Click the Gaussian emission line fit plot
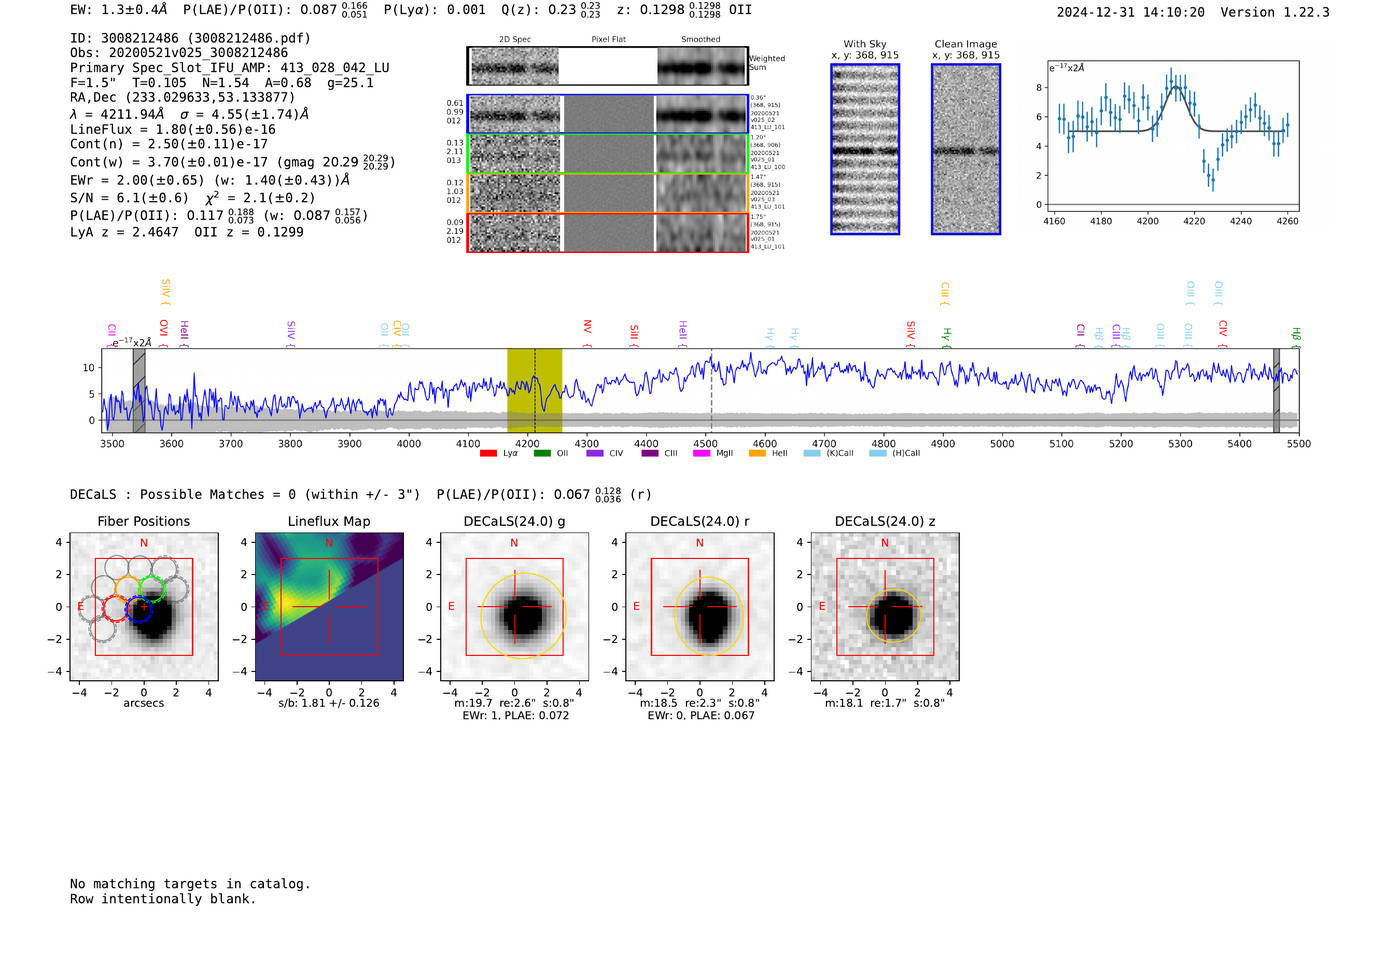 click(x=1172, y=138)
